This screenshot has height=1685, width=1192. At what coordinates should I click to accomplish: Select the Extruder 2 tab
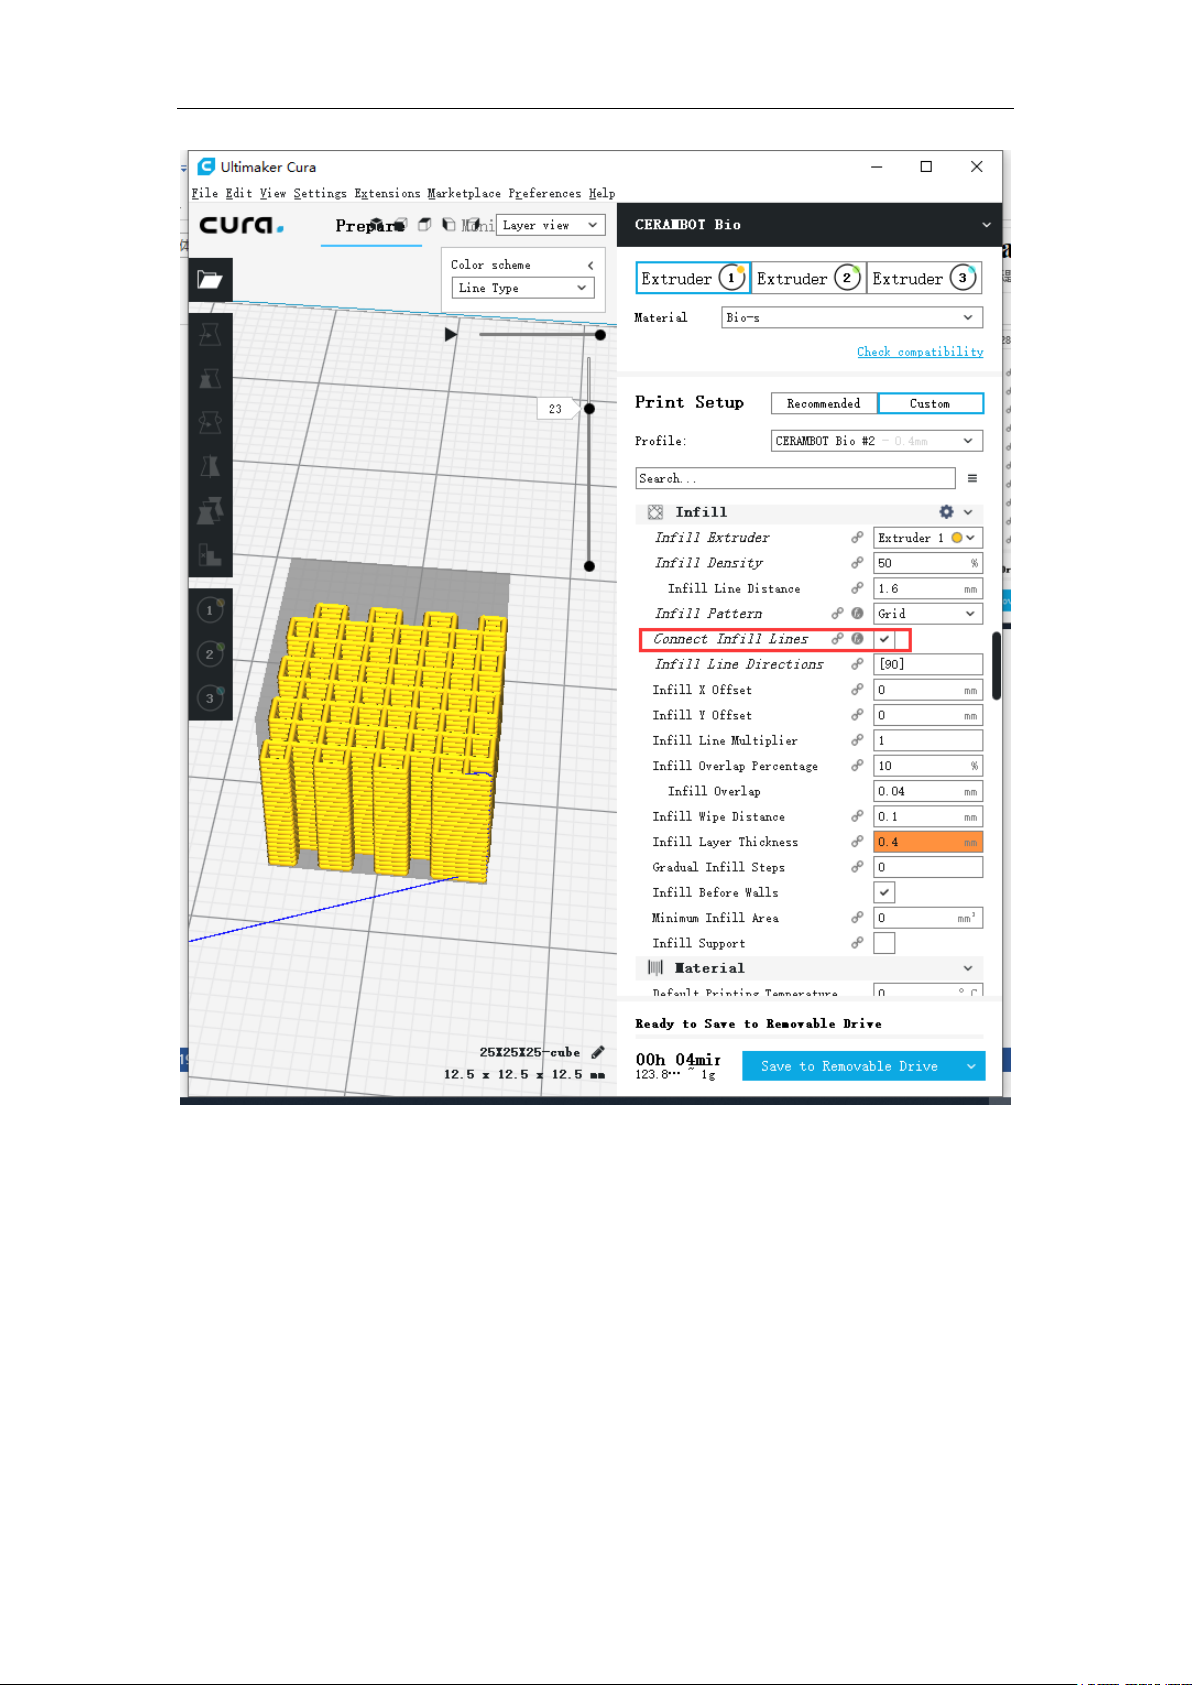coord(808,278)
